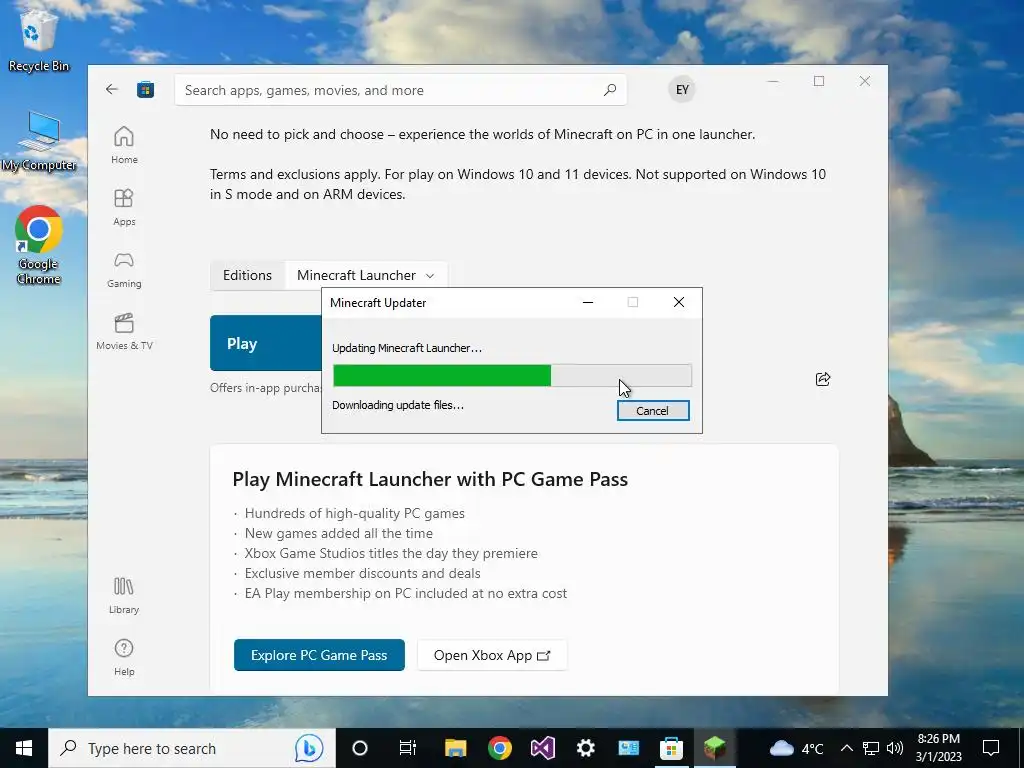Select the Recycle Bin desktop icon
The height and width of the screenshot is (768, 1024).
tap(39, 39)
